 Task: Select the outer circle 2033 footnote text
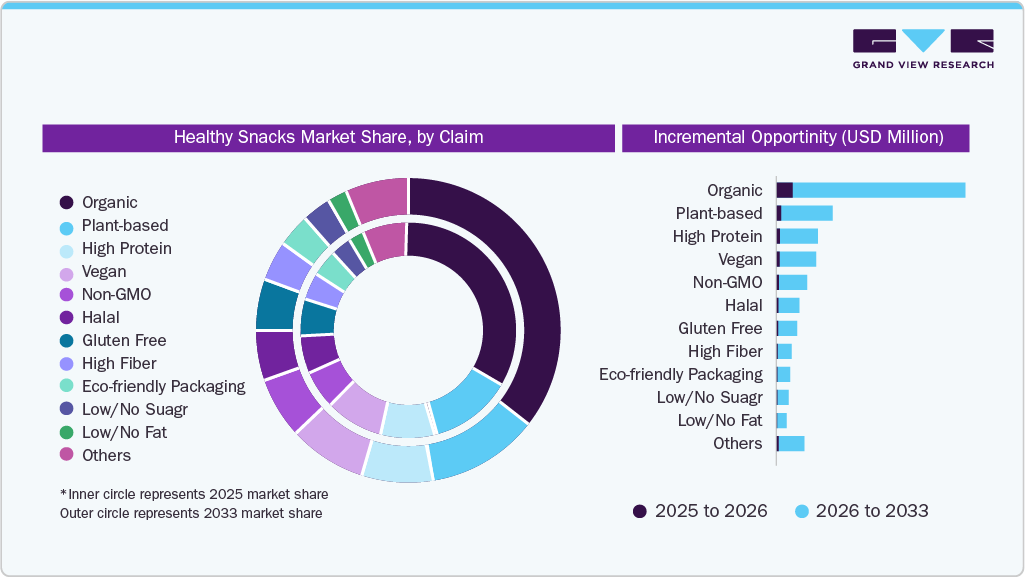click(191, 513)
